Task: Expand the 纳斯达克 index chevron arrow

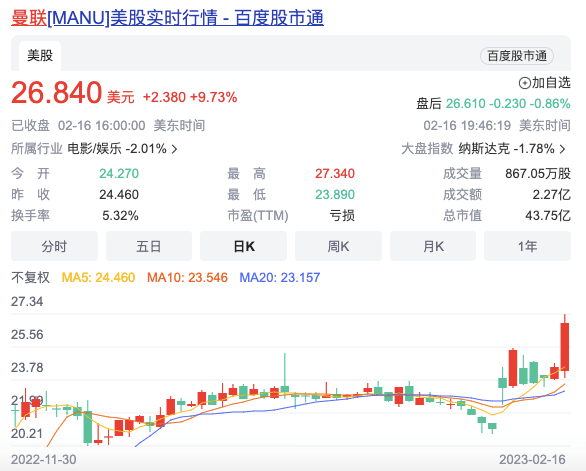Action: pos(562,150)
